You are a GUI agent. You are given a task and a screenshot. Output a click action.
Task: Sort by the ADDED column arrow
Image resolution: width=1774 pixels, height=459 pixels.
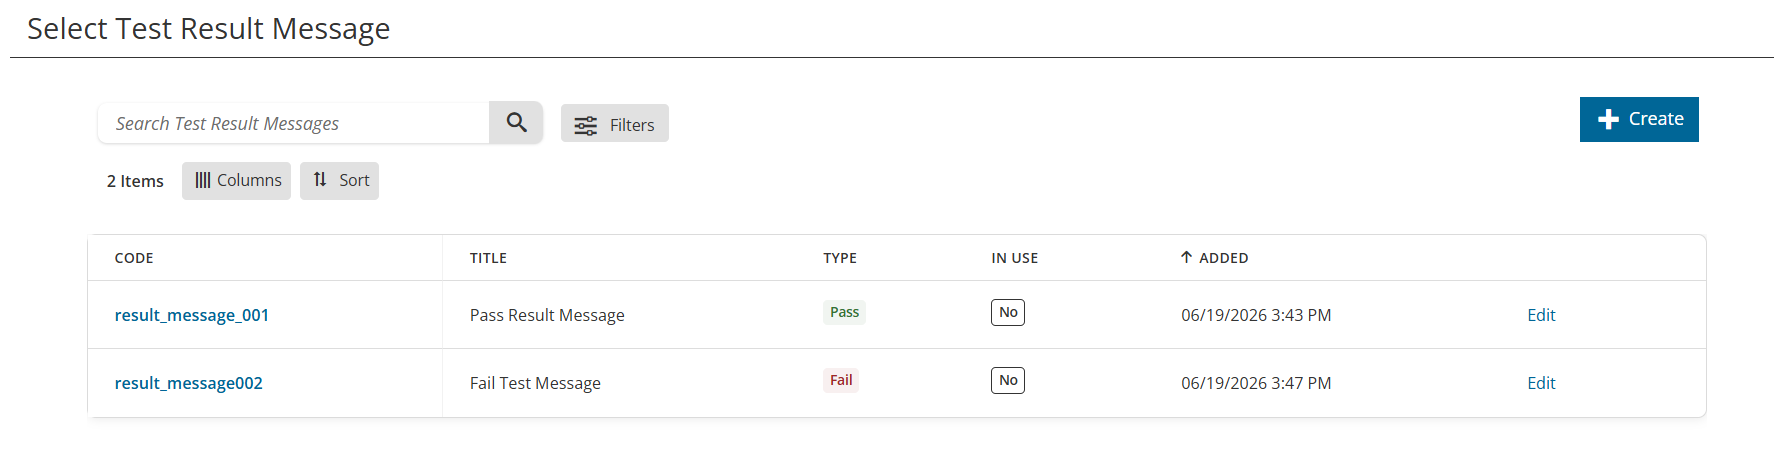point(1186,257)
